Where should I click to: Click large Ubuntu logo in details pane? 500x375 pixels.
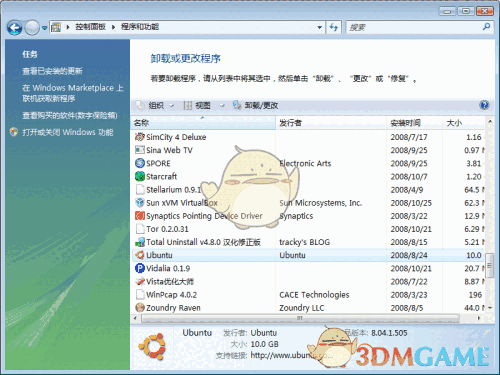153,346
